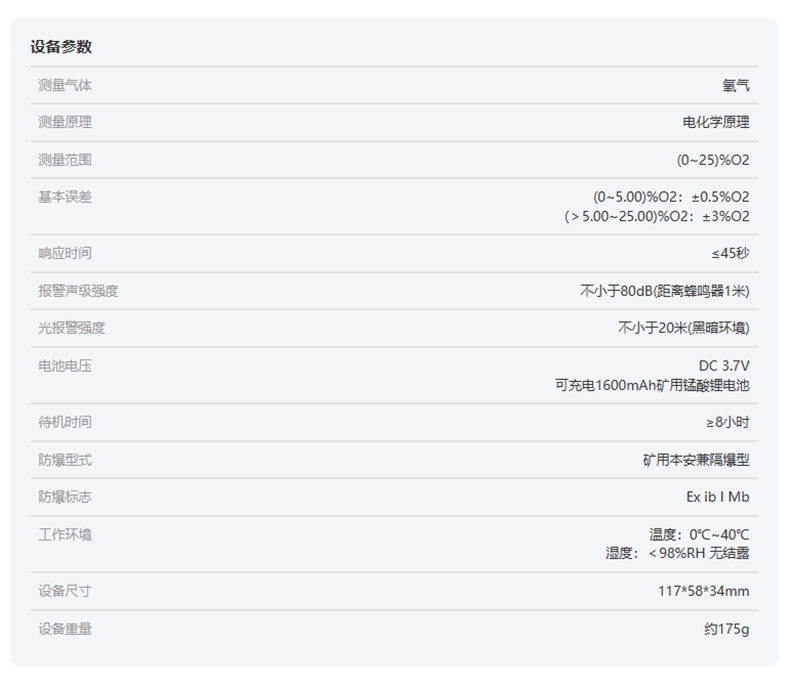Click the 设备参数 heading

(x=61, y=47)
